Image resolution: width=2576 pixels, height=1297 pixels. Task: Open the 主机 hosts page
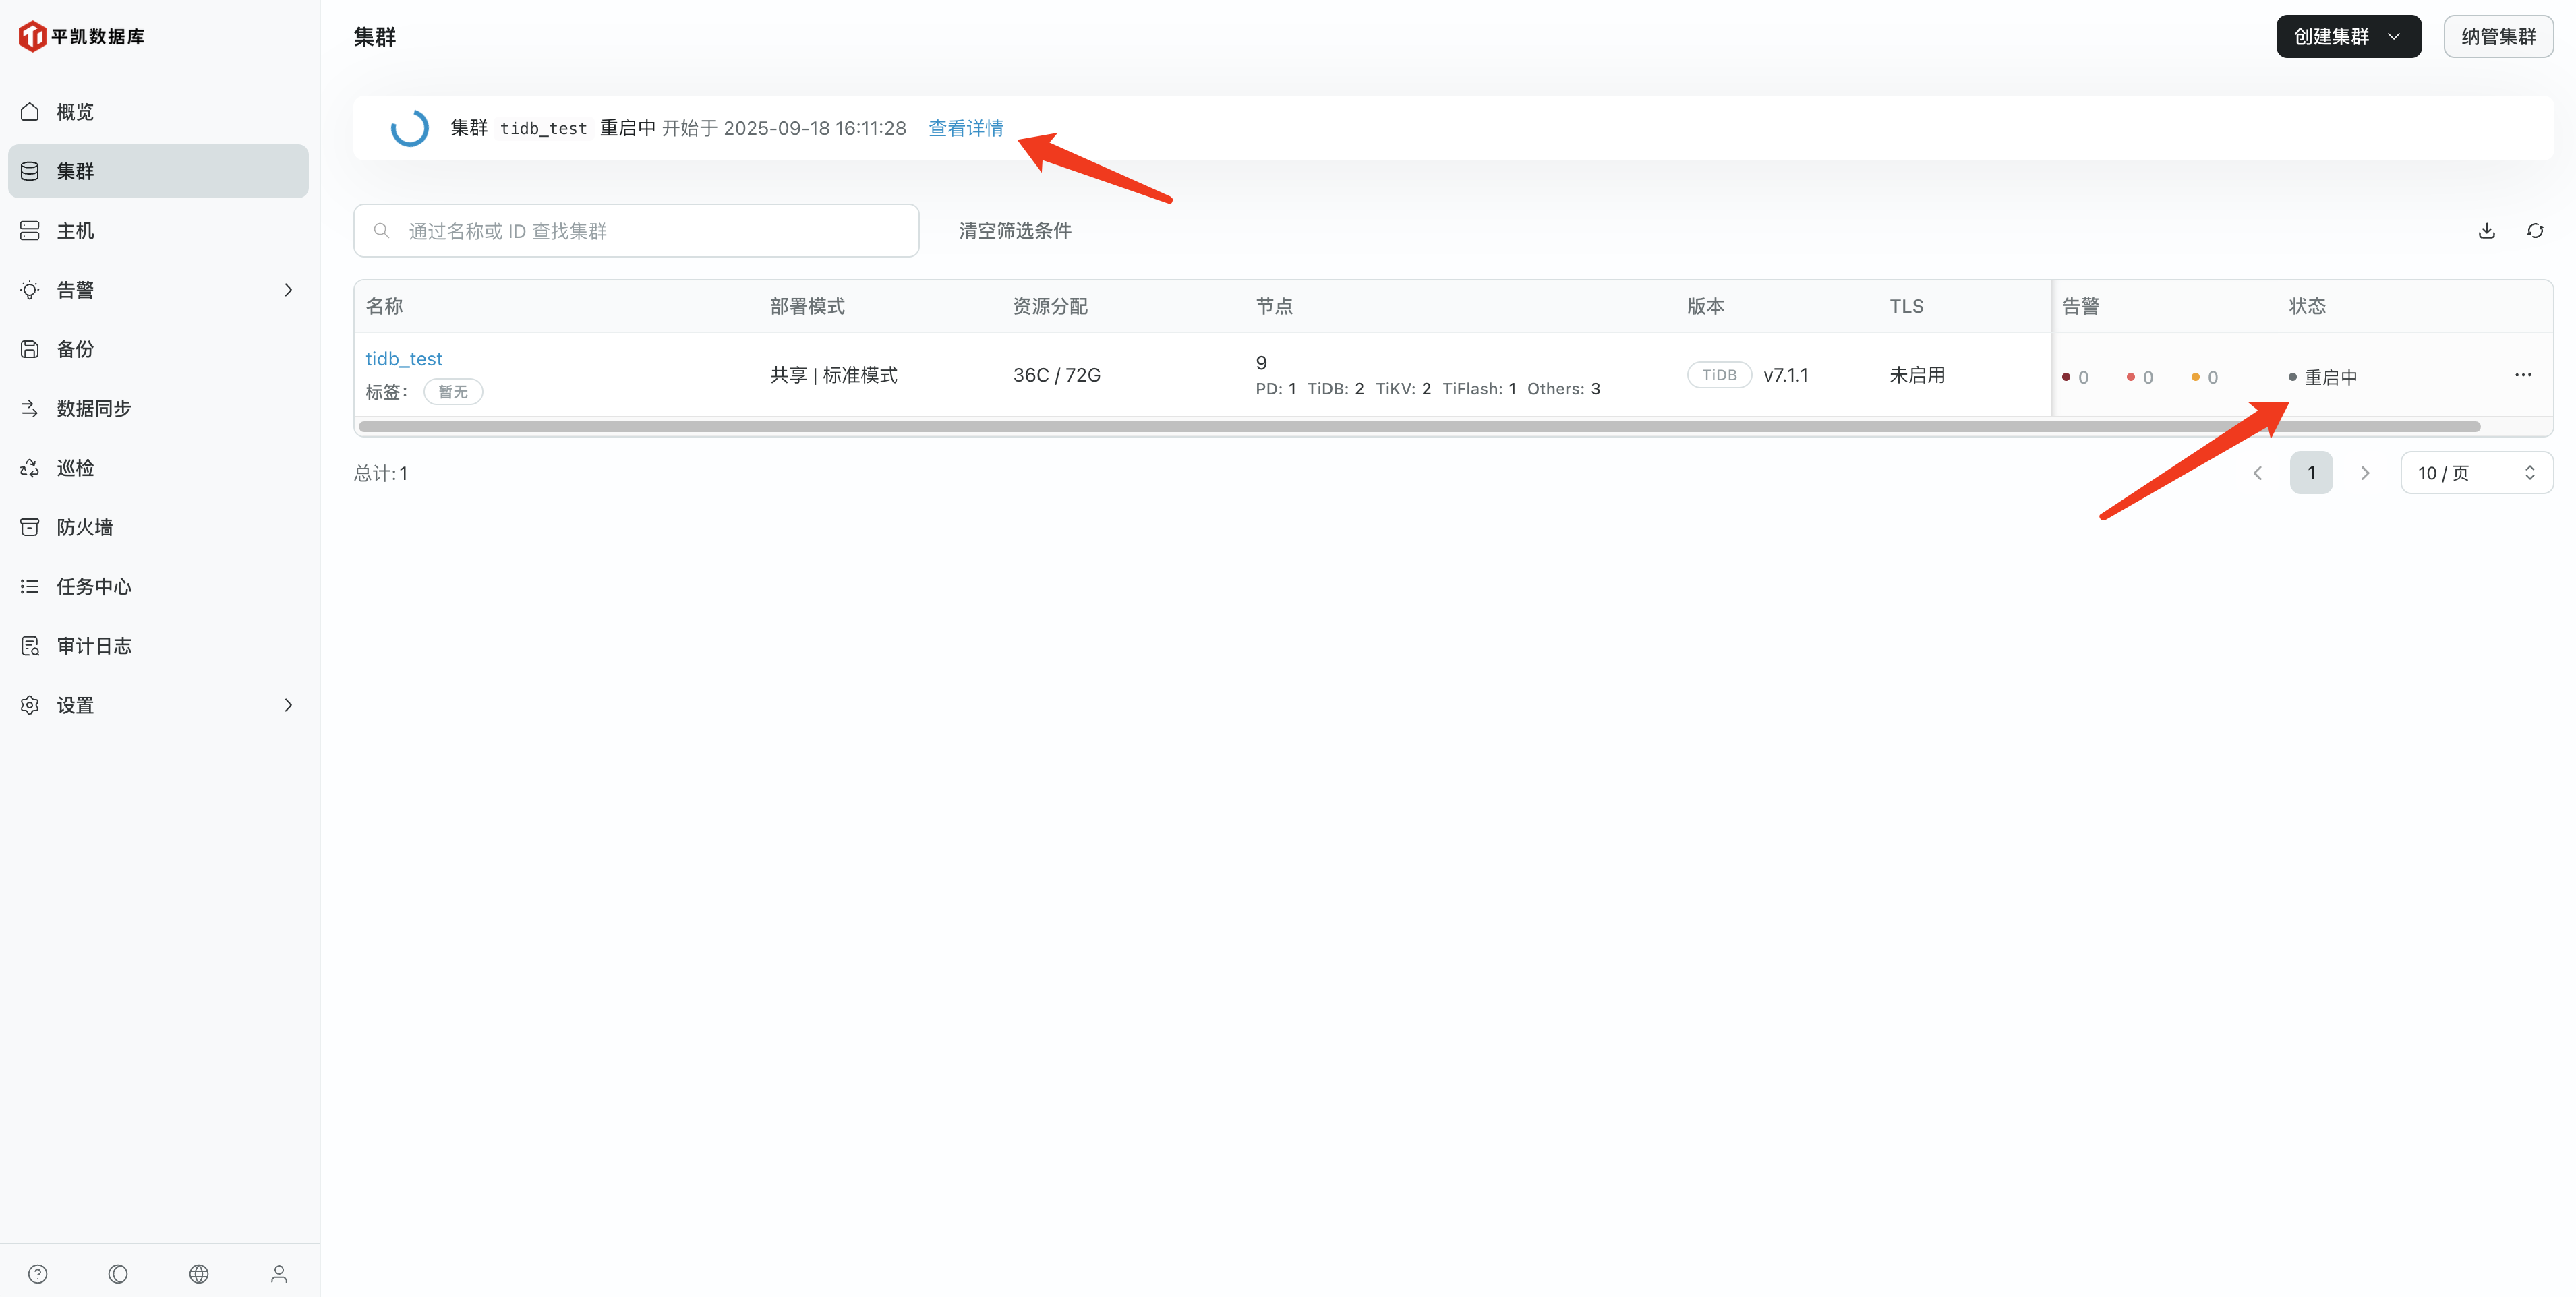(x=74, y=230)
